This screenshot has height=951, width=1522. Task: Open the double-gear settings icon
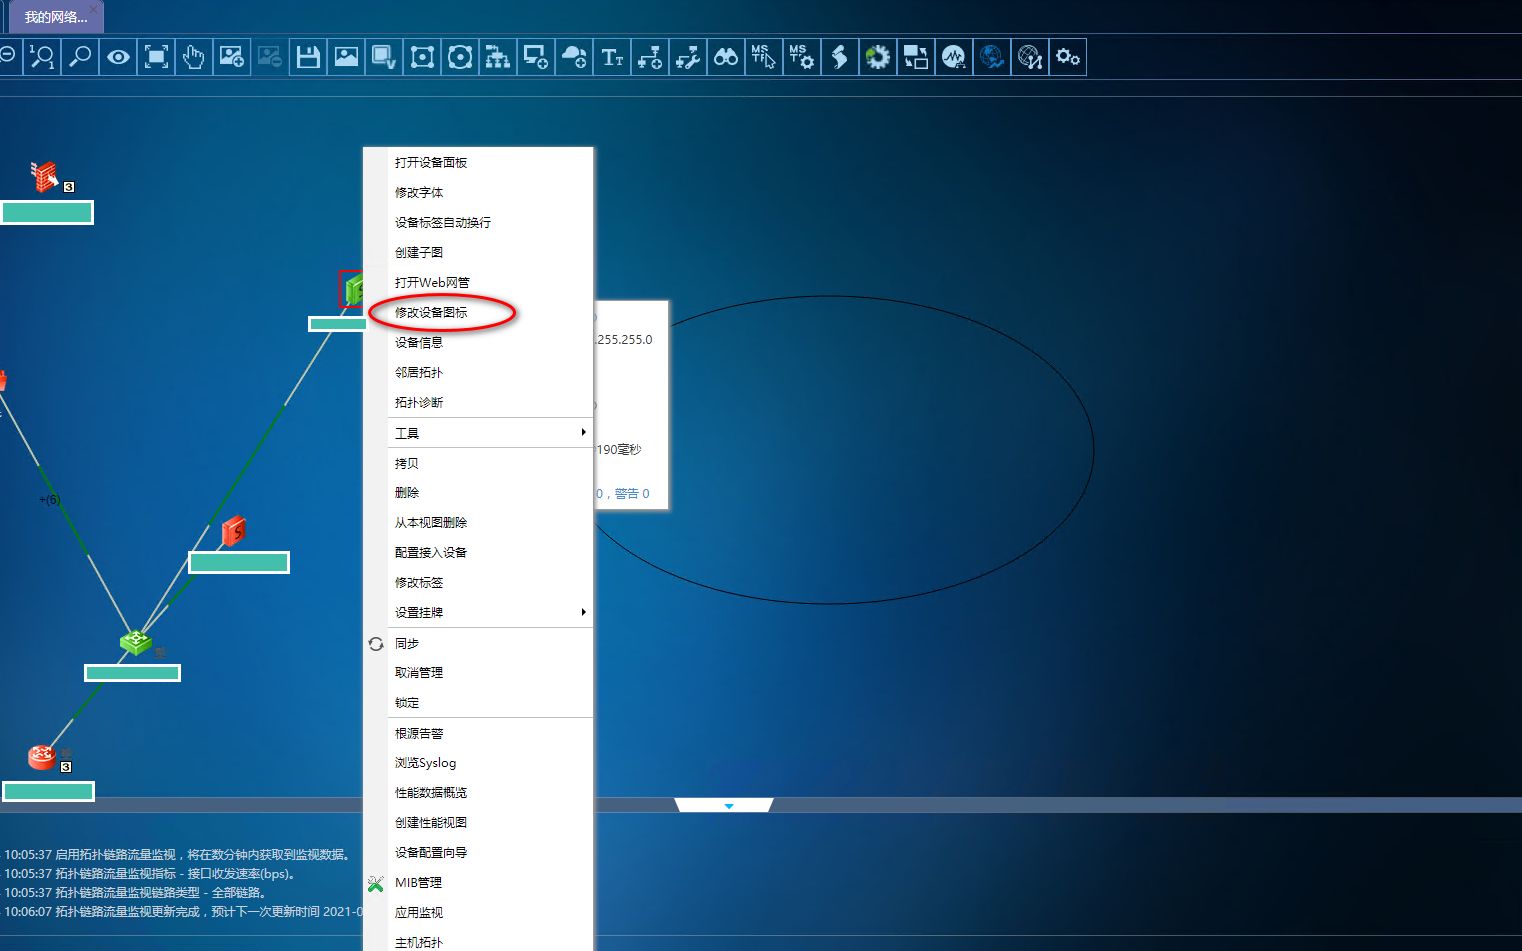pos(1068,57)
